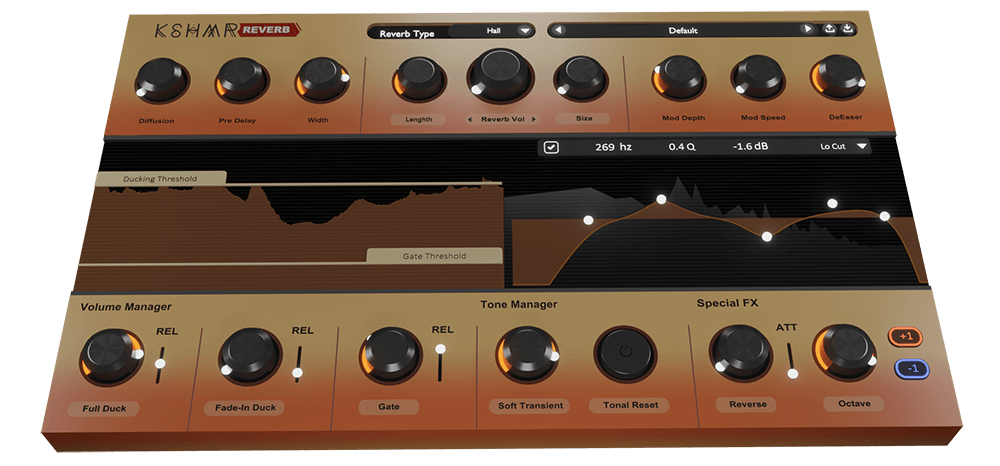Image resolution: width=1000 pixels, height=466 pixels.
Task: Click the Gate Threshold handle
Action: [x=434, y=256]
